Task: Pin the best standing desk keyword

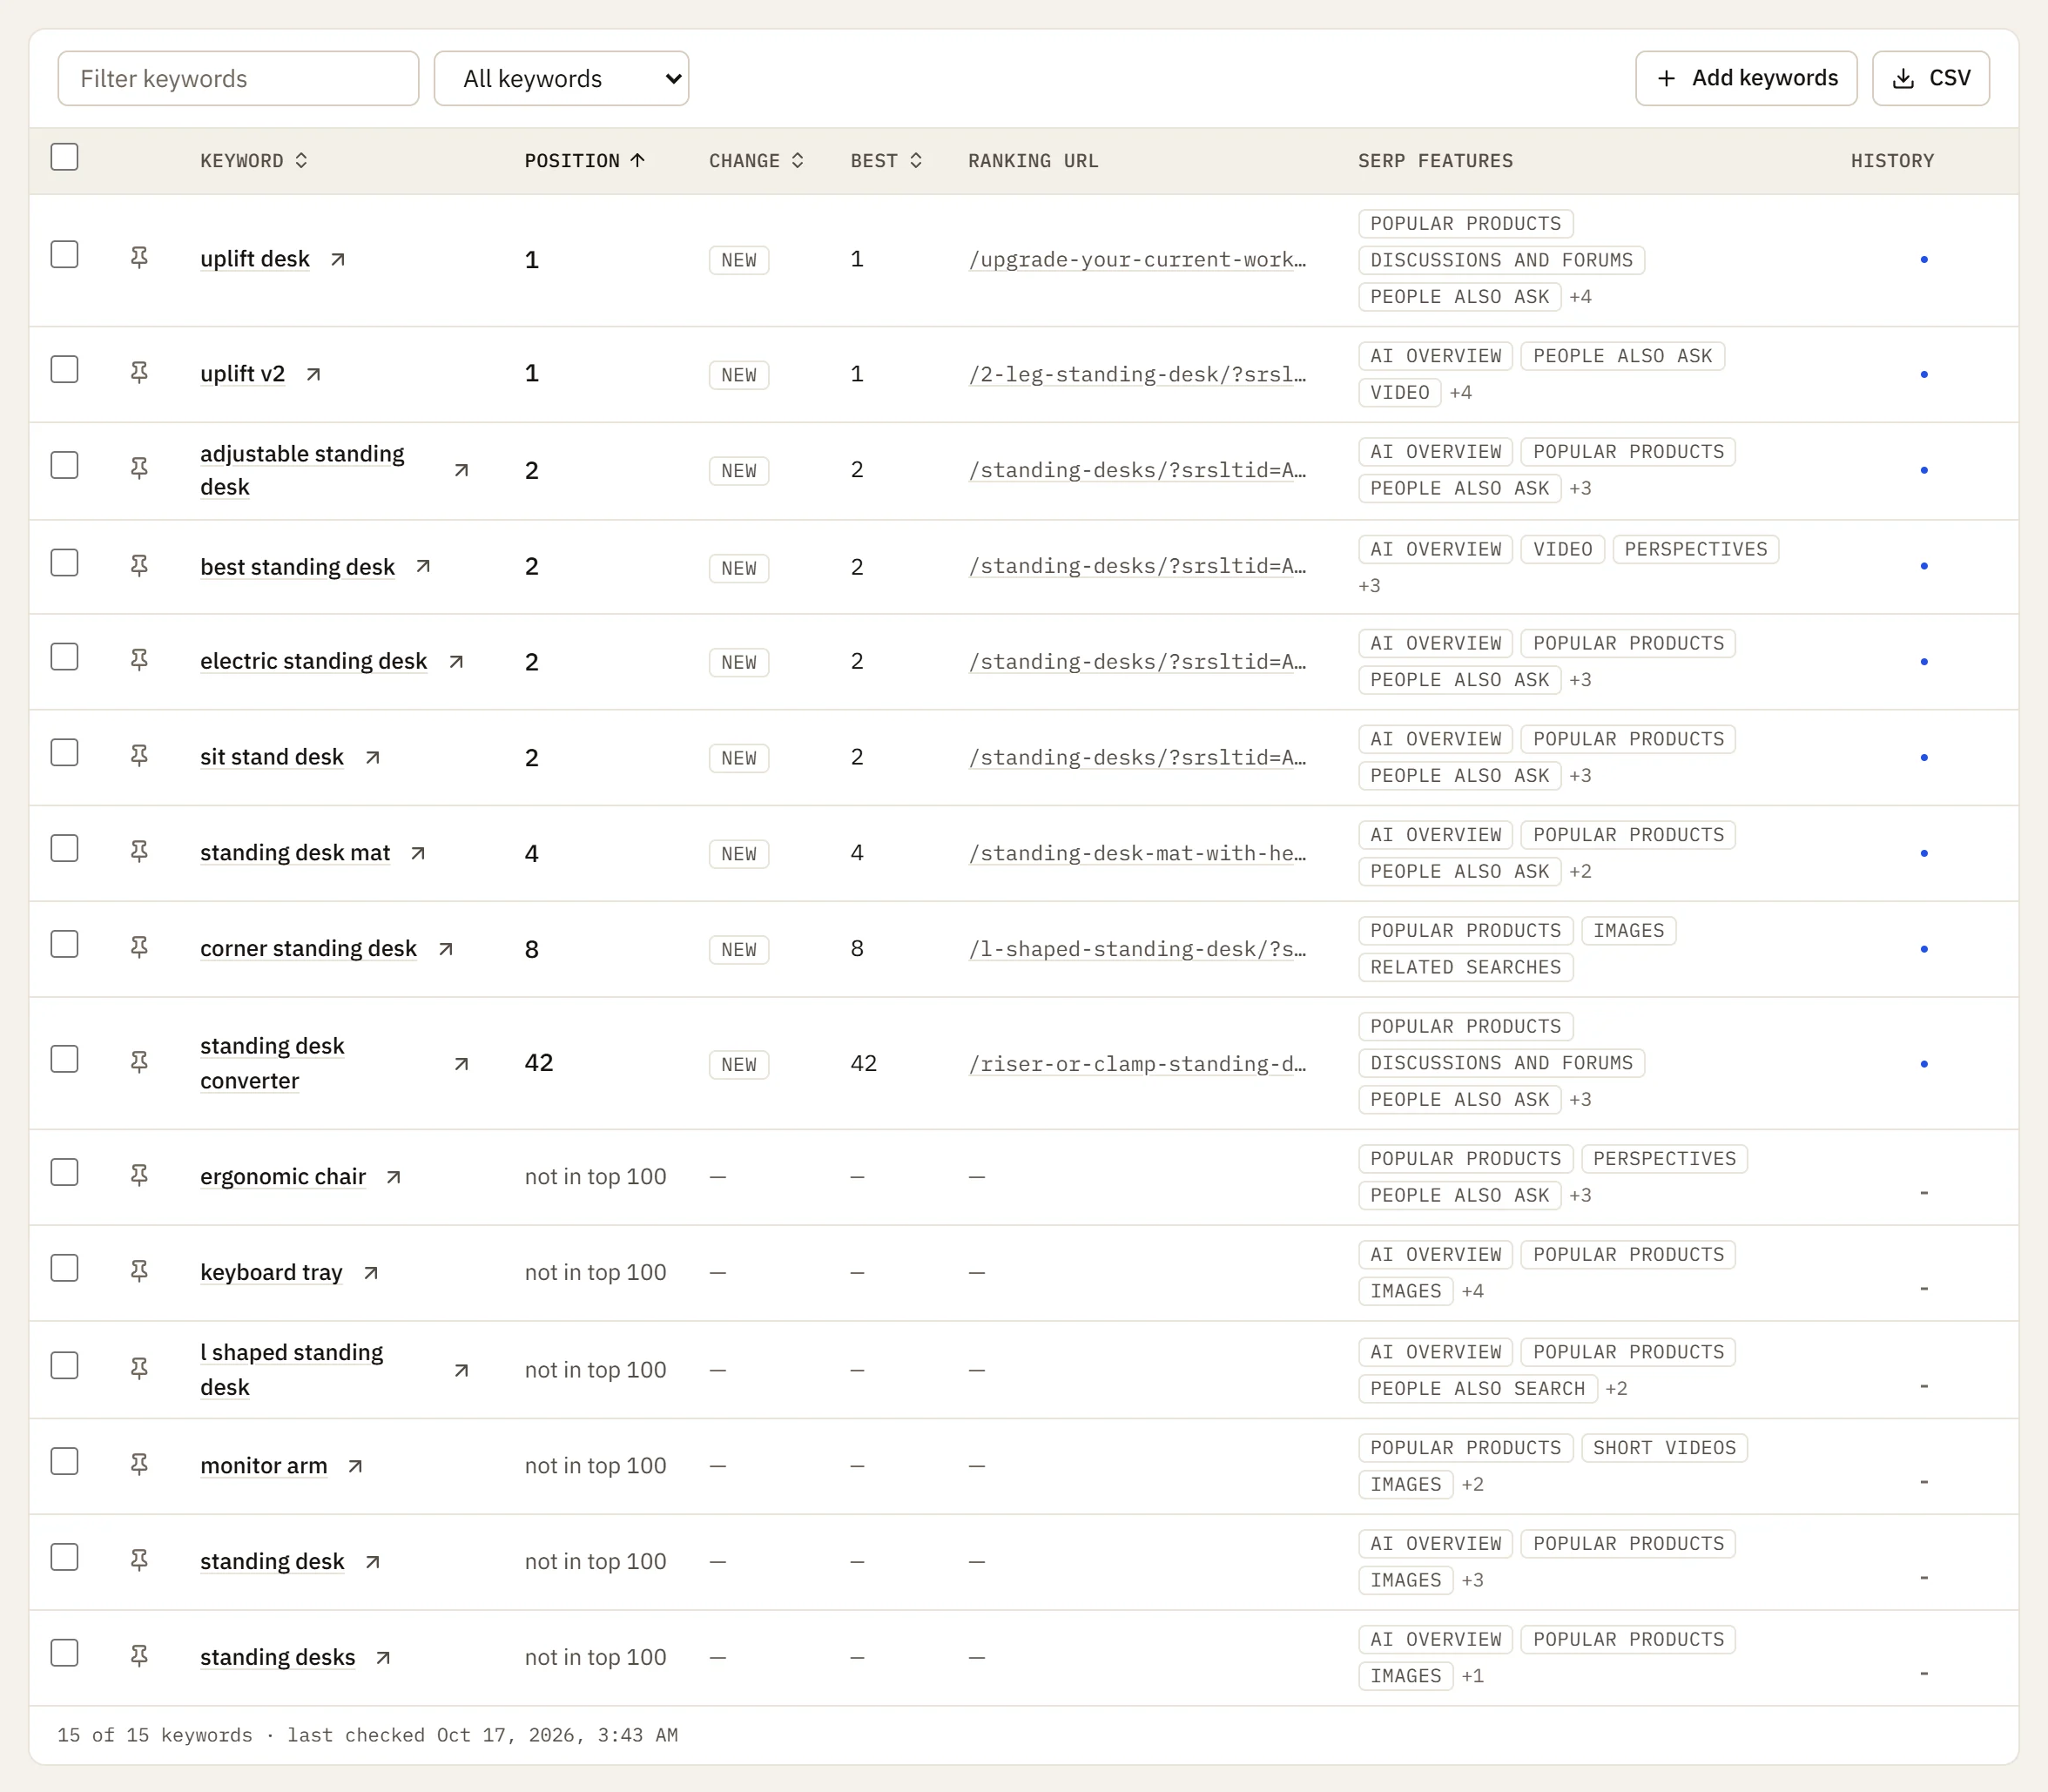Action: pyautogui.click(x=139, y=566)
